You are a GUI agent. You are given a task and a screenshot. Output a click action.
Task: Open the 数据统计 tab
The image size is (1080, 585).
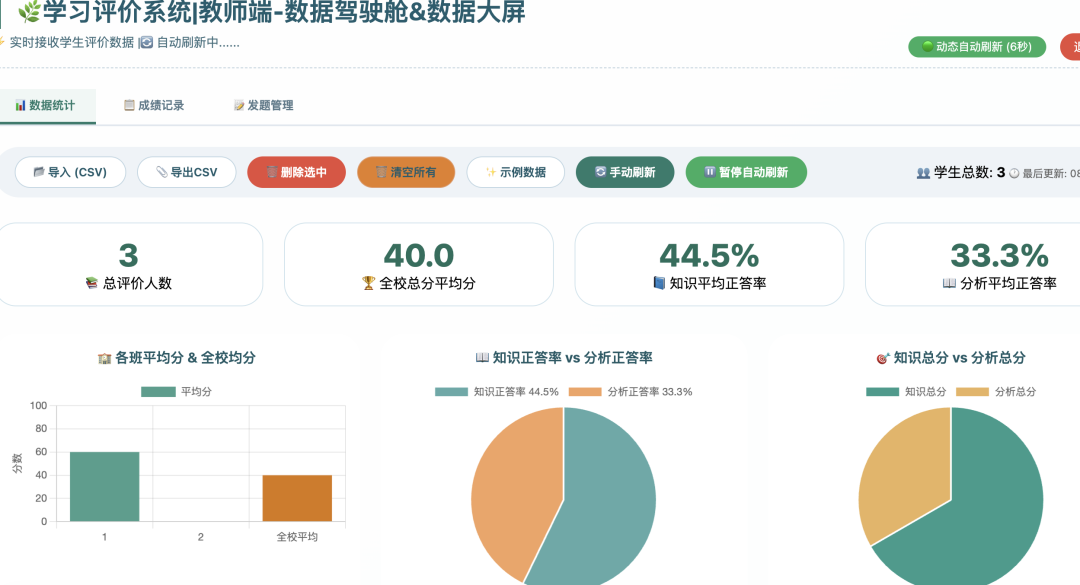click(46, 105)
